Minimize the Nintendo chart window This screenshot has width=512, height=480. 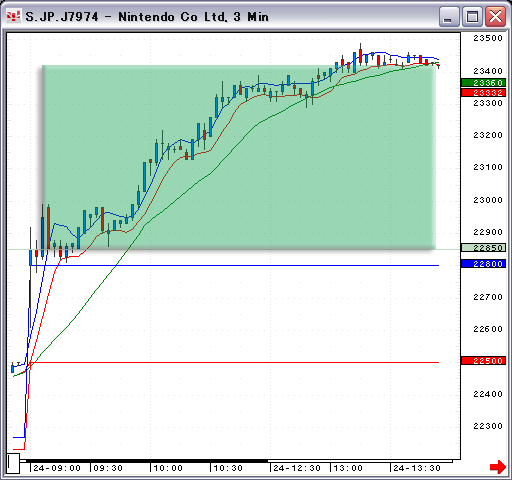click(x=449, y=17)
